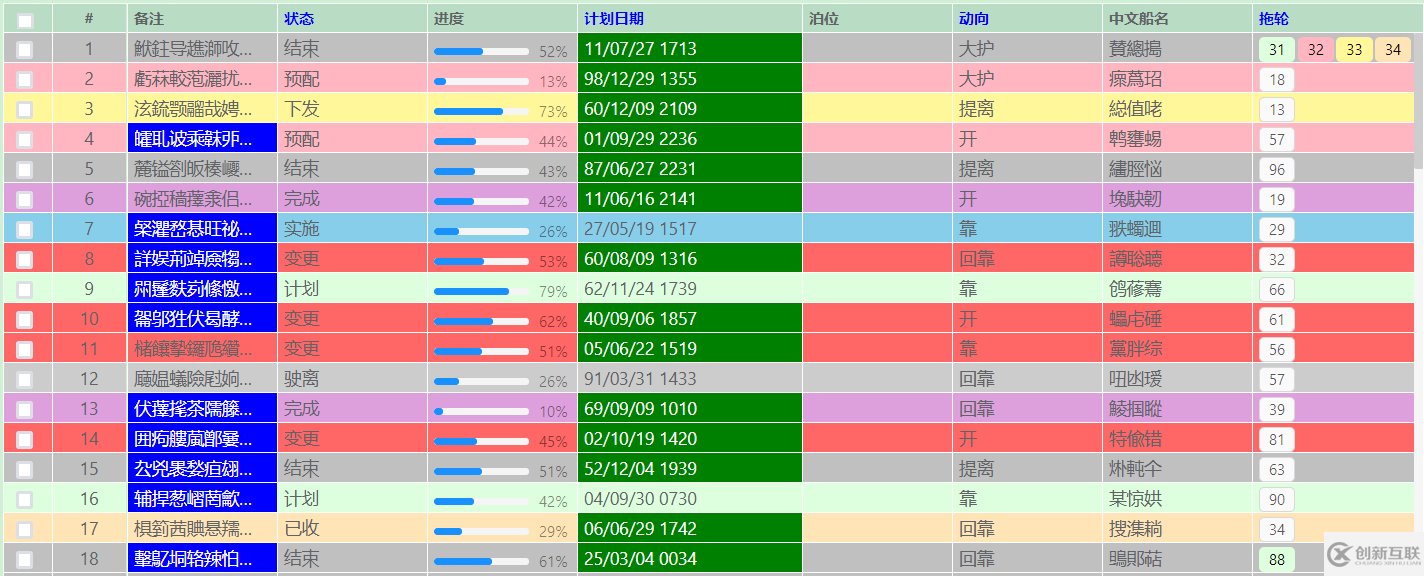Screen dimensions: 1424x576
Task: Sort by the 状态 column header
Action: (x=299, y=19)
